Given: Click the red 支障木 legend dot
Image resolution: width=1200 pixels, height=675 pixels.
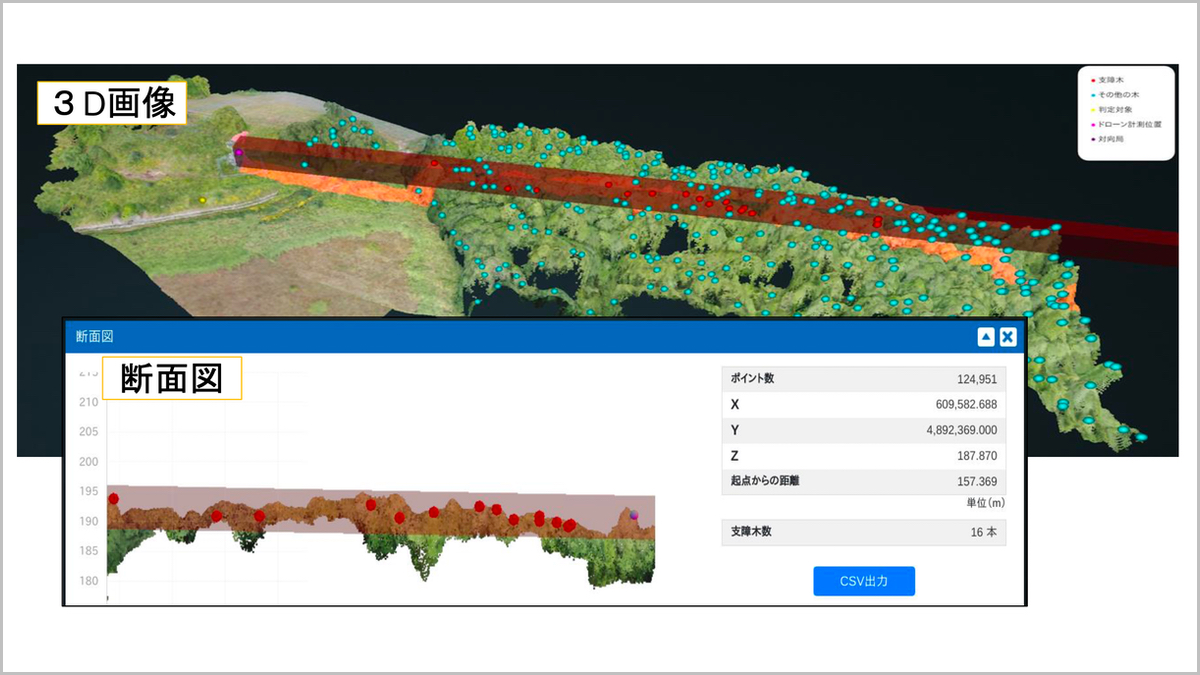Looking at the screenshot, I should 1092,79.
